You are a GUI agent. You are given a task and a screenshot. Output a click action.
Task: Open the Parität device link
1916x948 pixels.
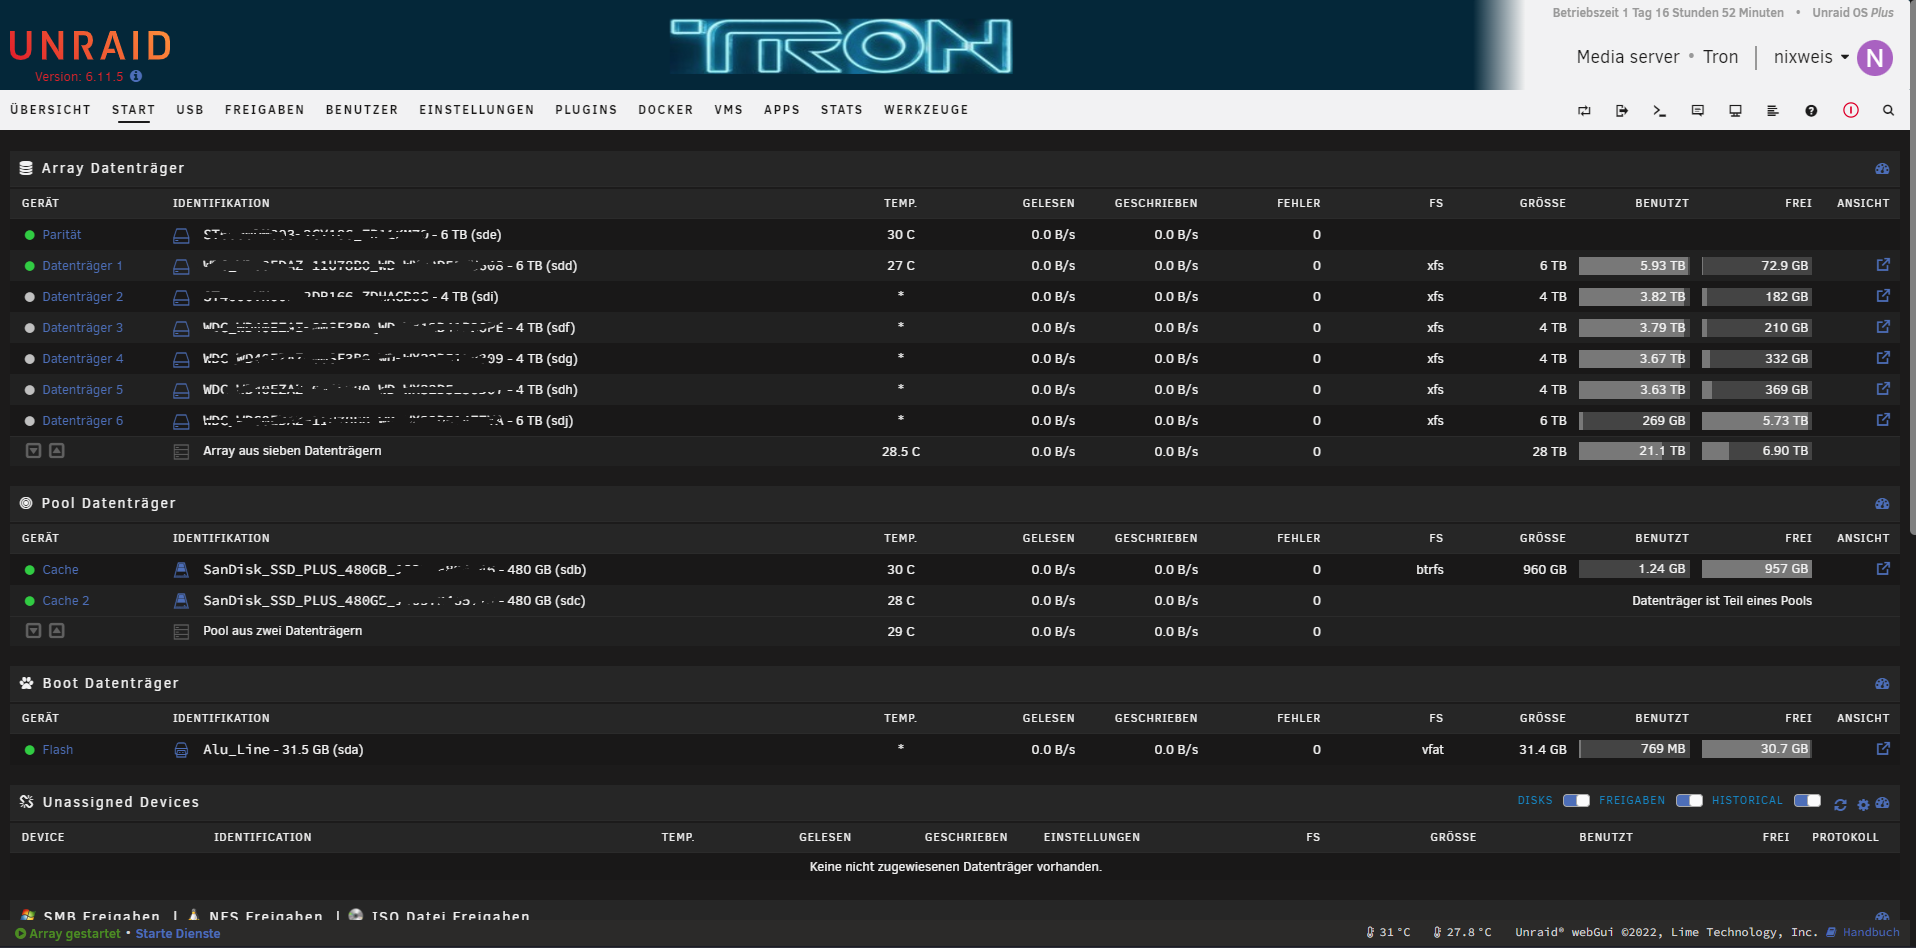click(x=62, y=235)
